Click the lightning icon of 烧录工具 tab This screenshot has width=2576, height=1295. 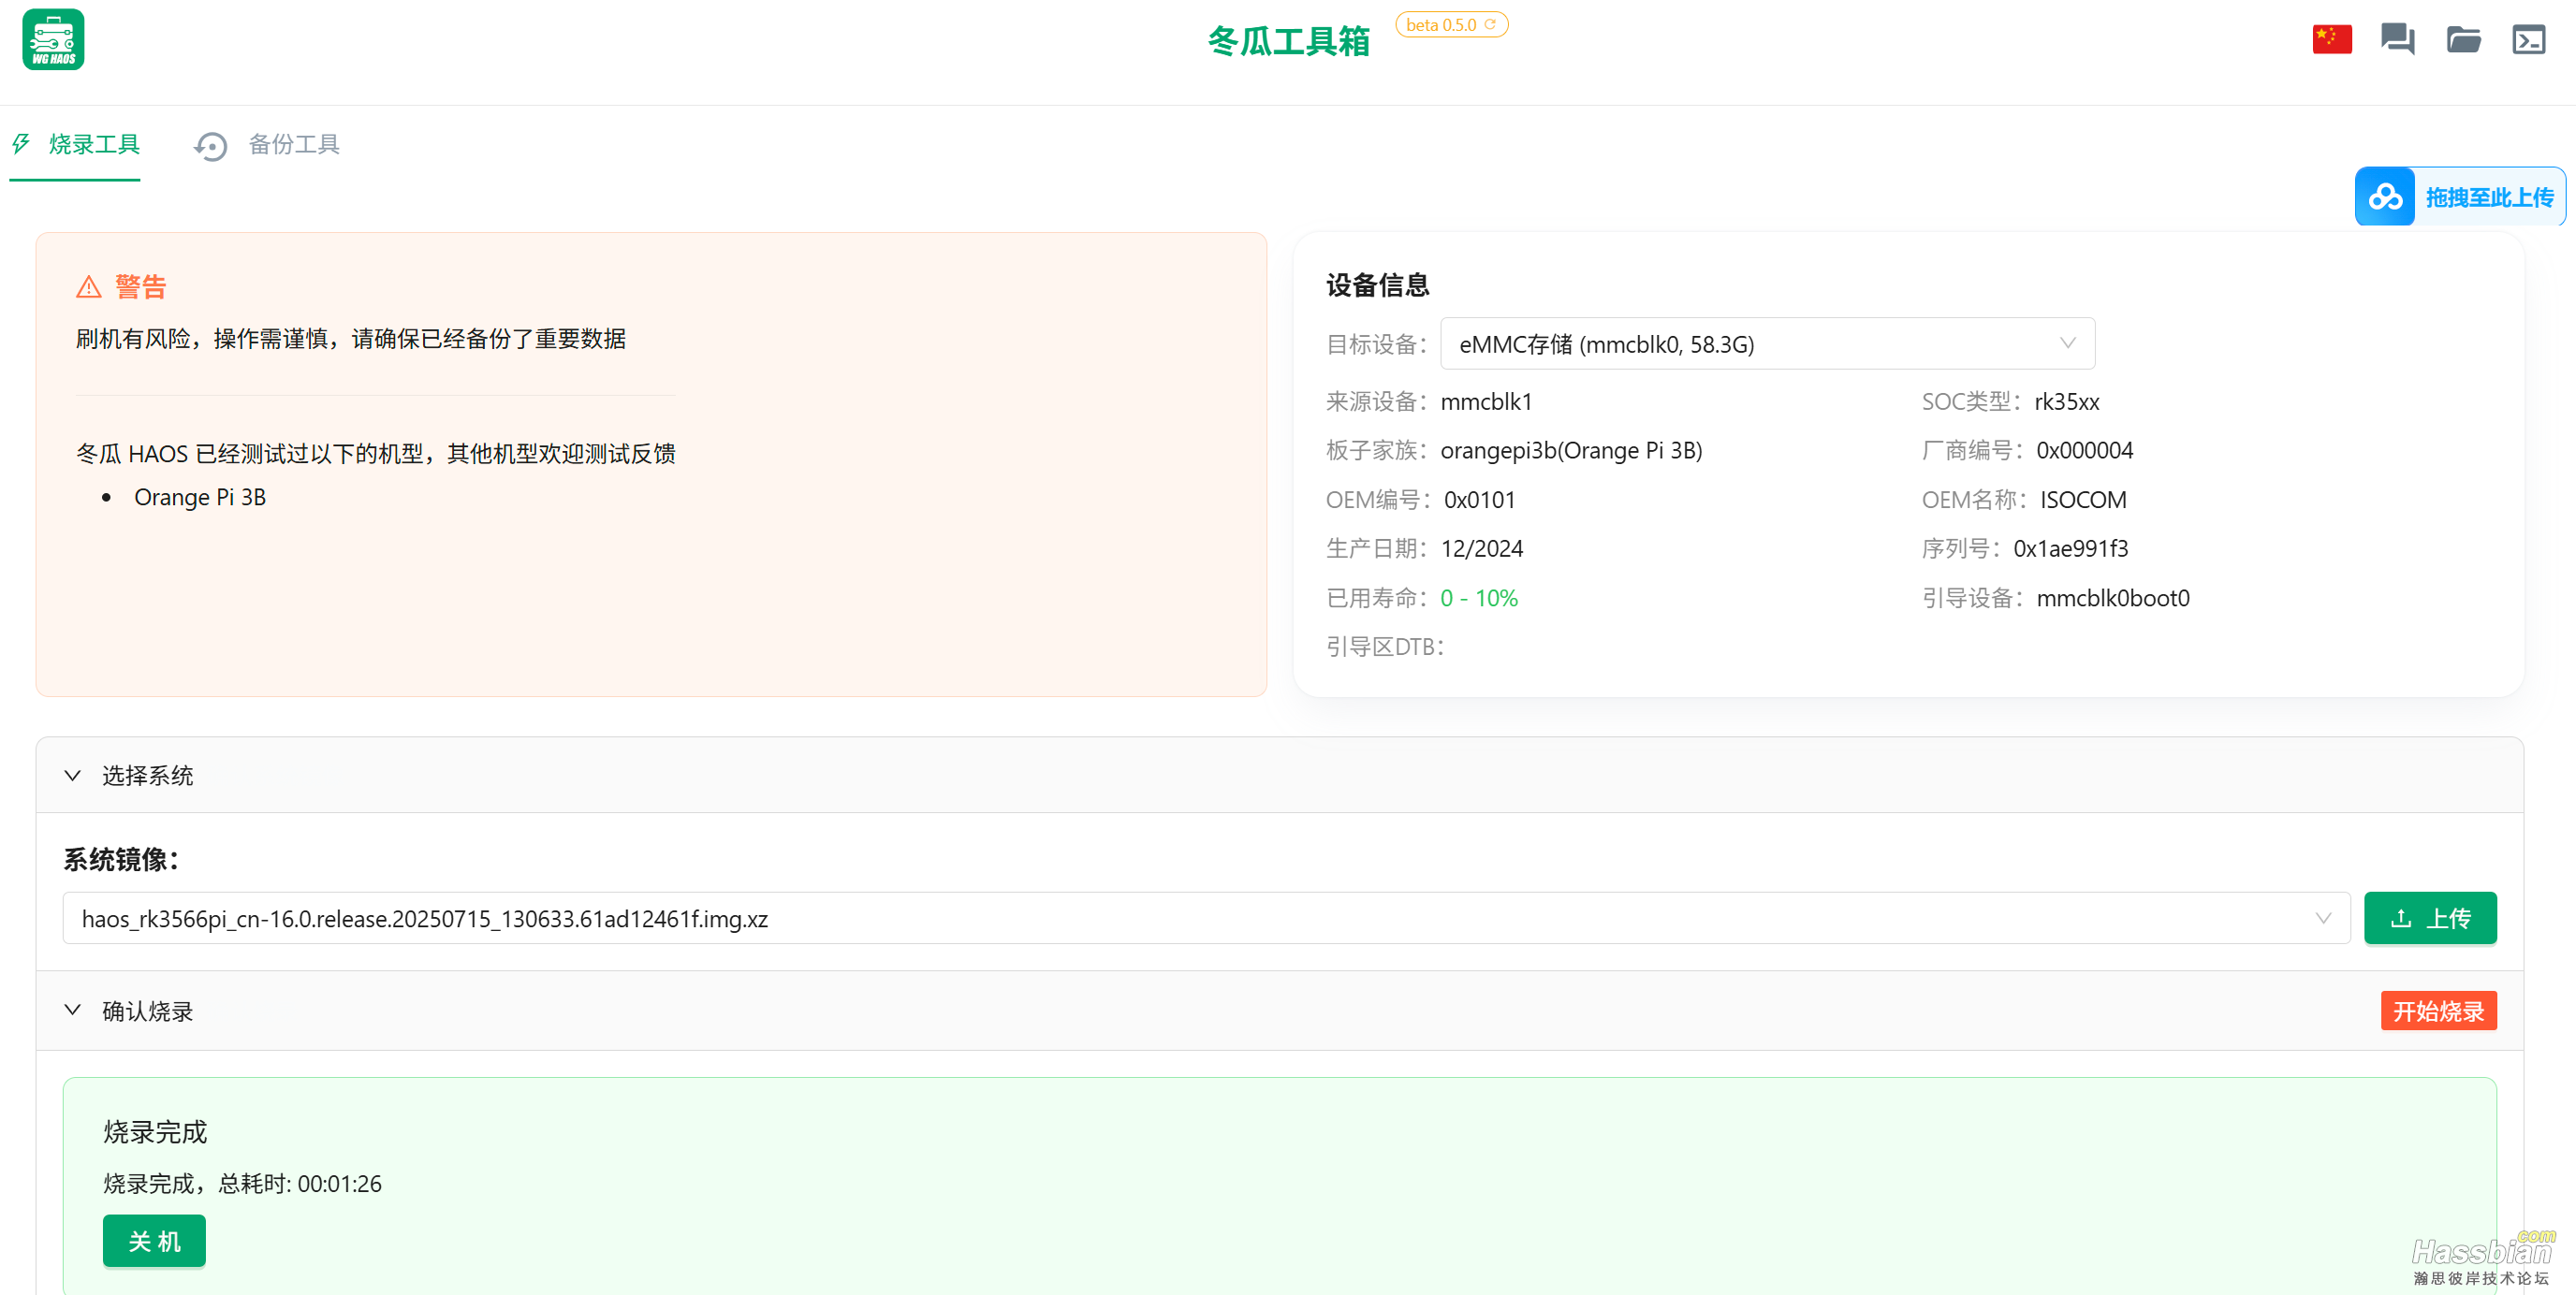click(21, 144)
